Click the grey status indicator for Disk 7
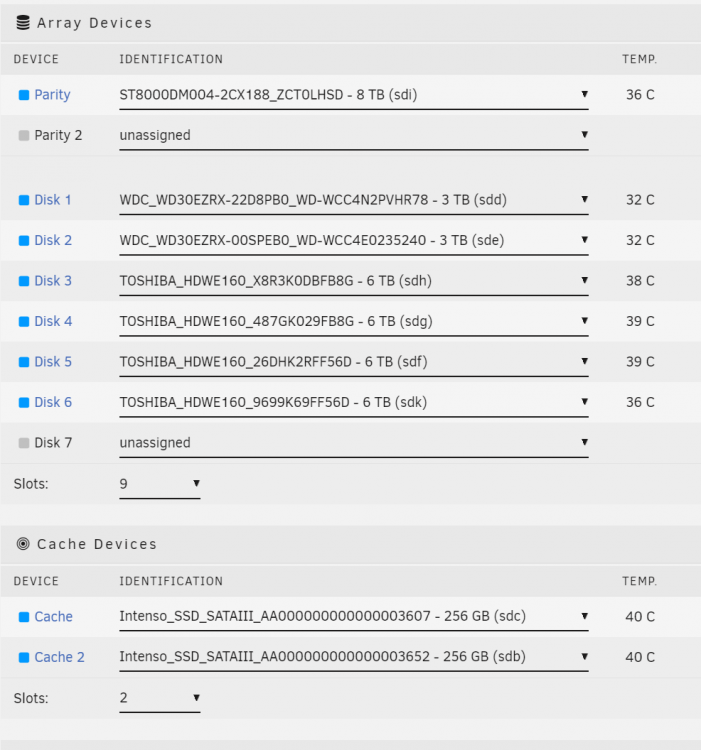 [x=23, y=443]
